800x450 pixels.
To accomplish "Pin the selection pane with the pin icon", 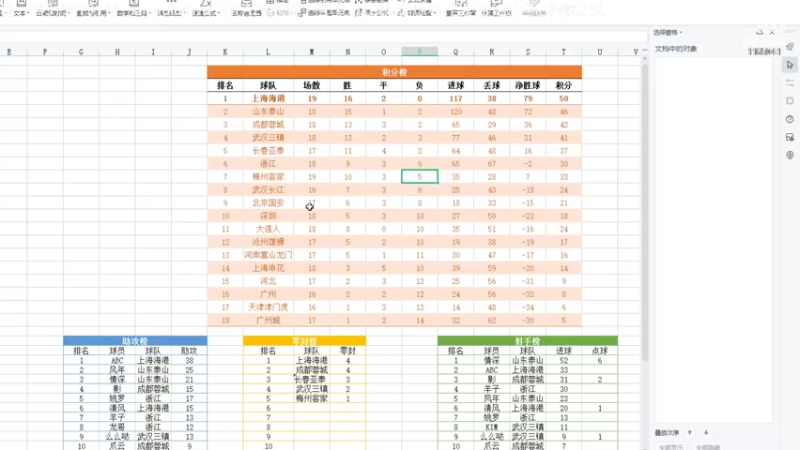I will pos(760,32).
